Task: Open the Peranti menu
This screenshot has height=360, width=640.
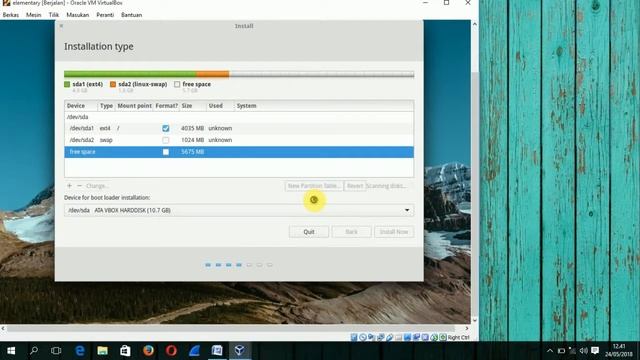Action: [x=105, y=15]
